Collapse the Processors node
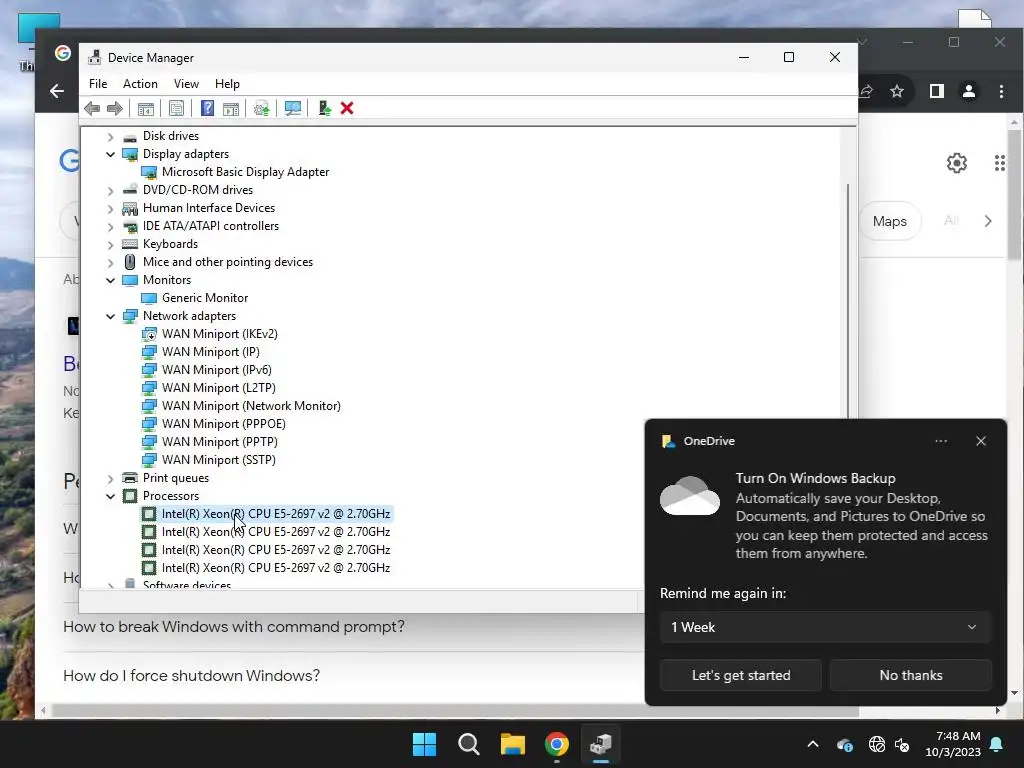1024x768 pixels. [110, 496]
